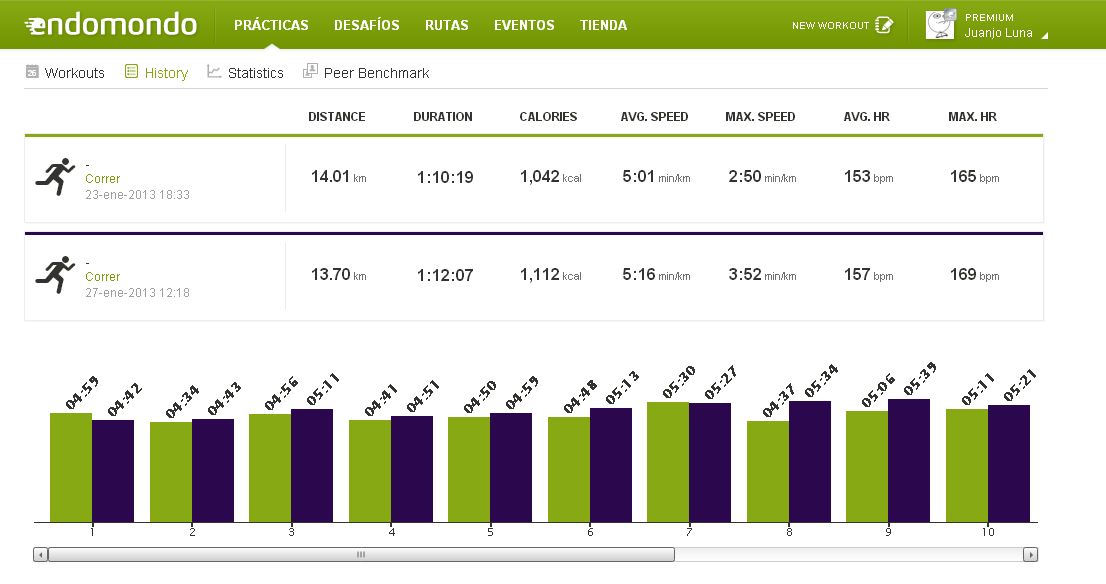Click the Peer Benchmark icon
1106x584 pixels.
pyautogui.click(x=310, y=71)
